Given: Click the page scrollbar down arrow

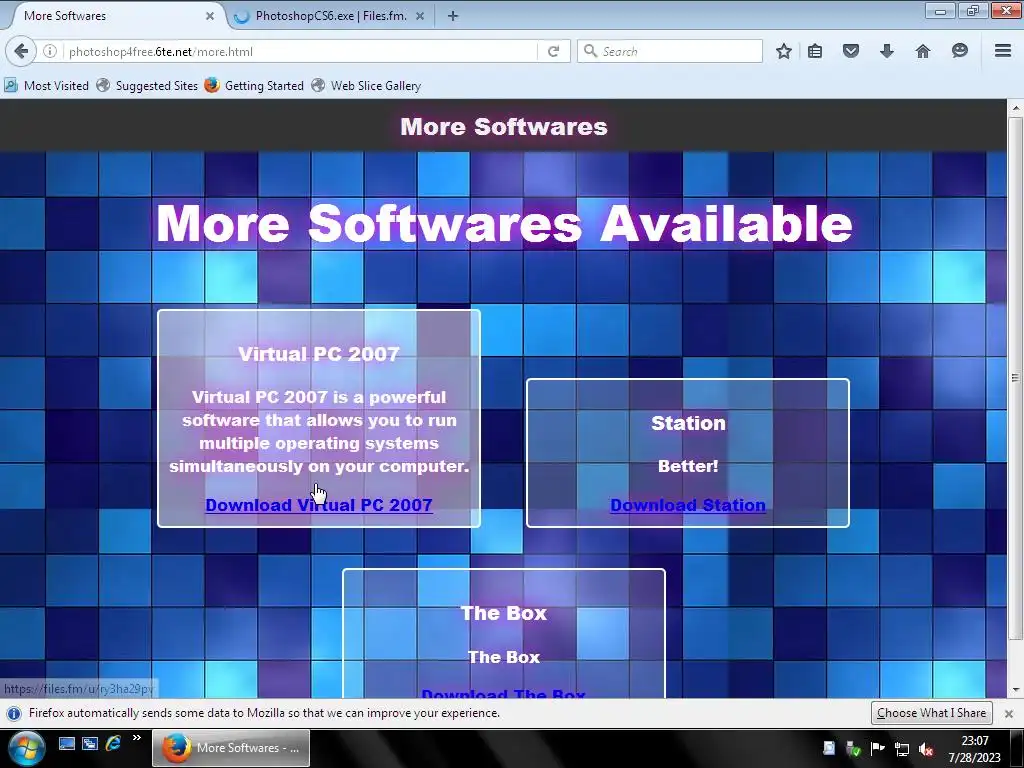Looking at the screenshot, I should click(1015, 689).
